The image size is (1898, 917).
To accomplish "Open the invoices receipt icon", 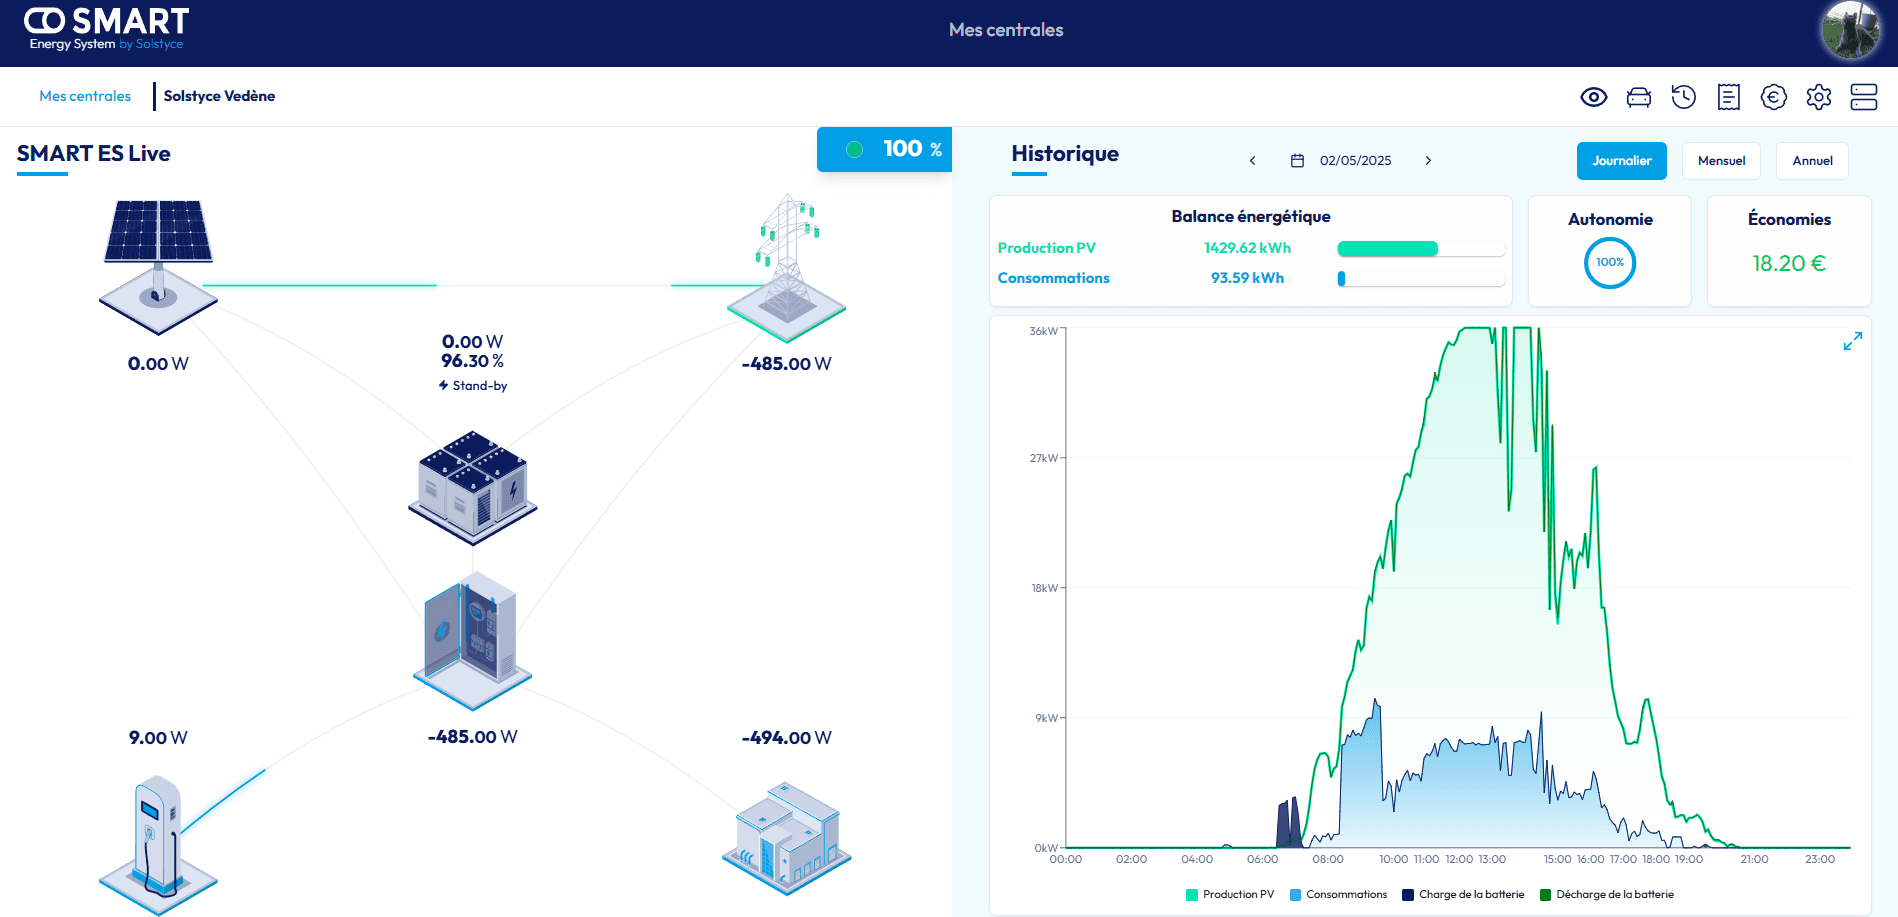I will click(x=1728, y=97).
